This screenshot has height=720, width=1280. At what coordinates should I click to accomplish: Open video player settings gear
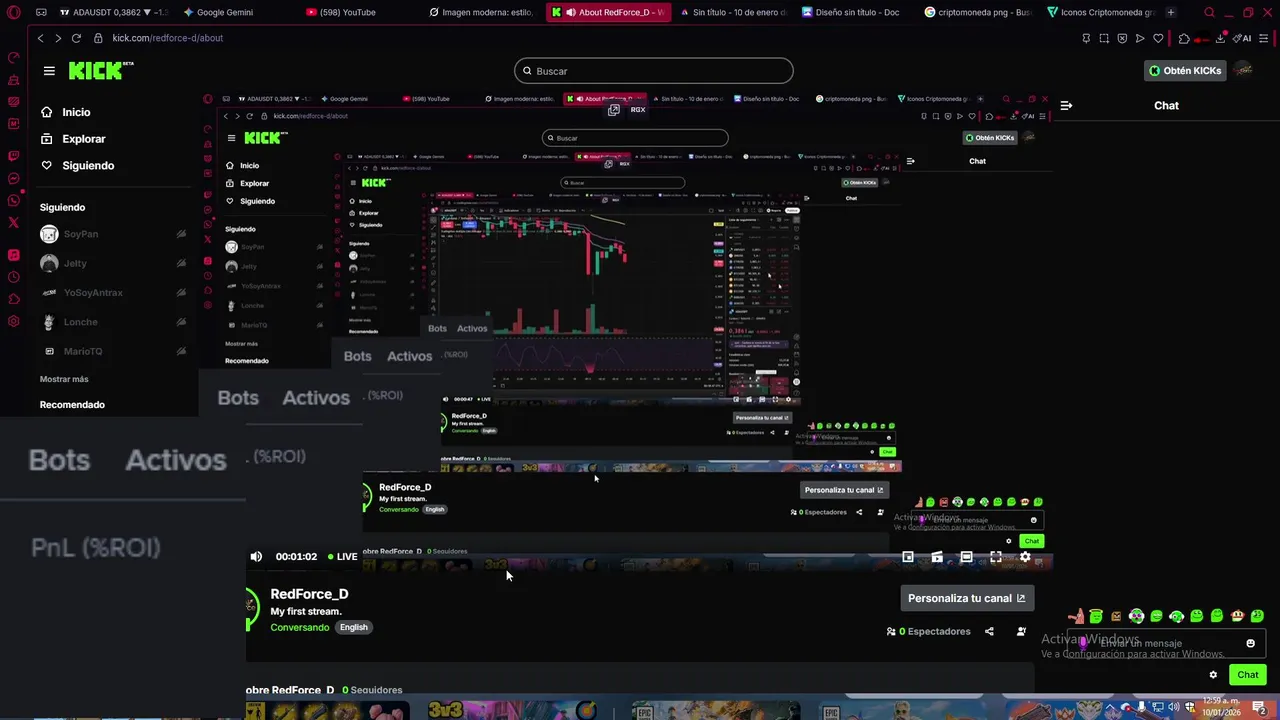click(x=1025, y=557)
